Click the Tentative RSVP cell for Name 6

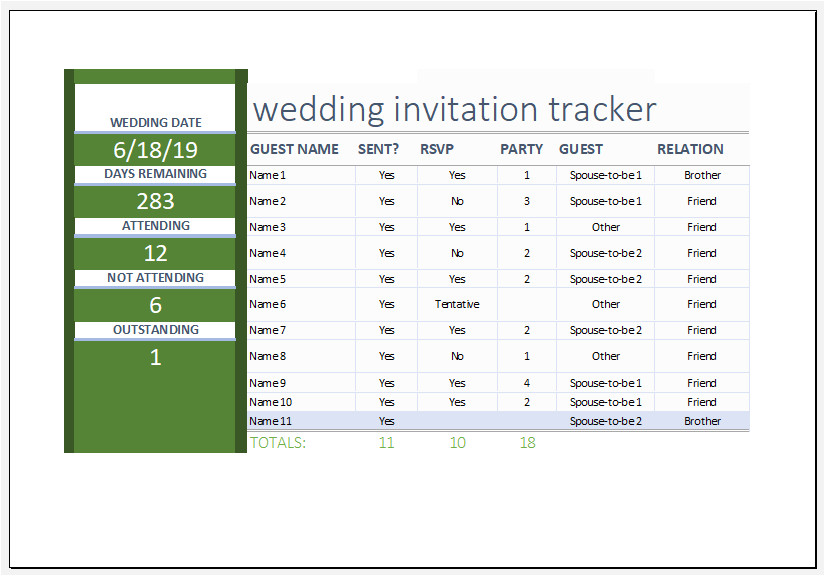point(457,304)
